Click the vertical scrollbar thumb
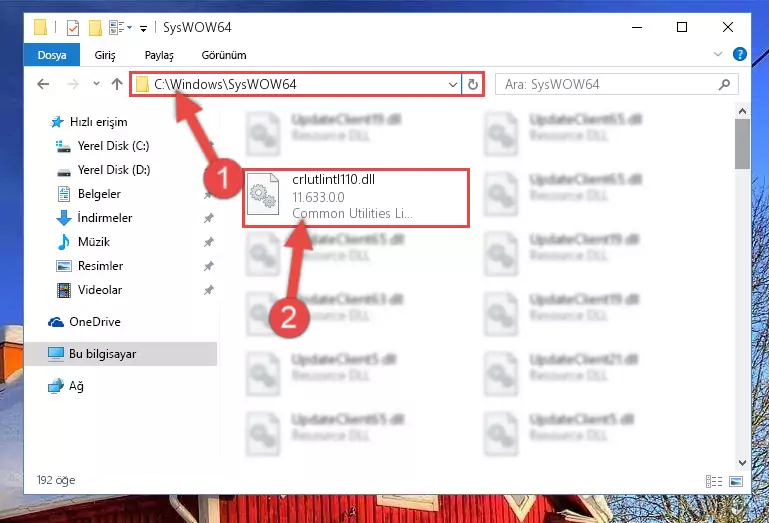769x523 pixels. tap(742, 144)
